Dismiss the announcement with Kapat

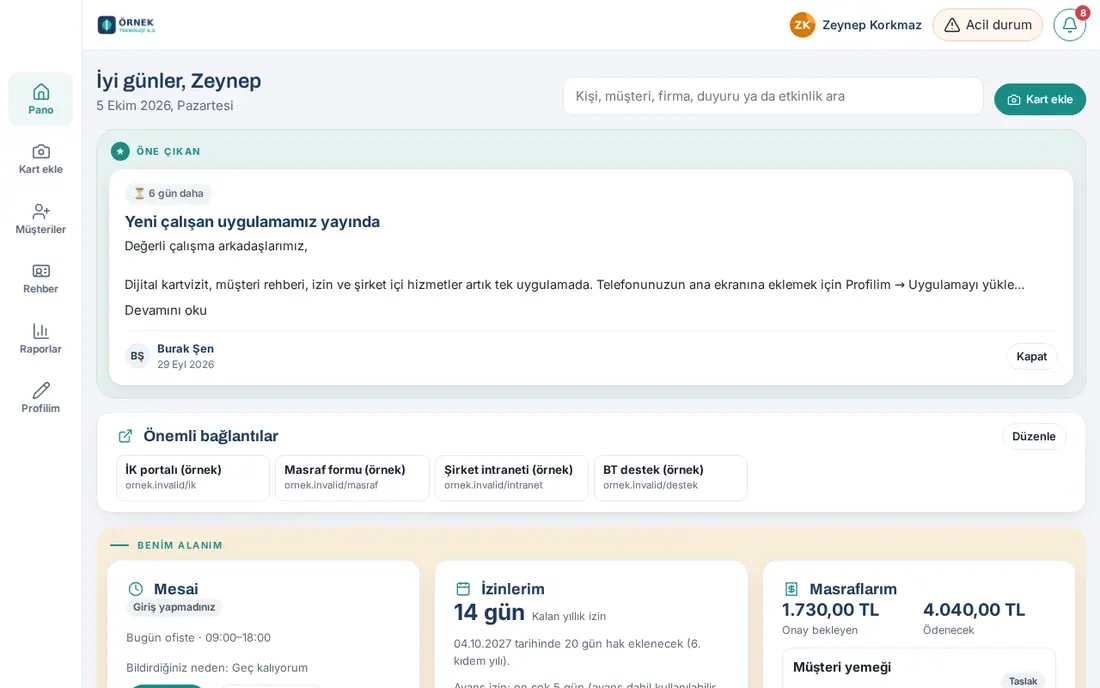tap(1031, 356)
